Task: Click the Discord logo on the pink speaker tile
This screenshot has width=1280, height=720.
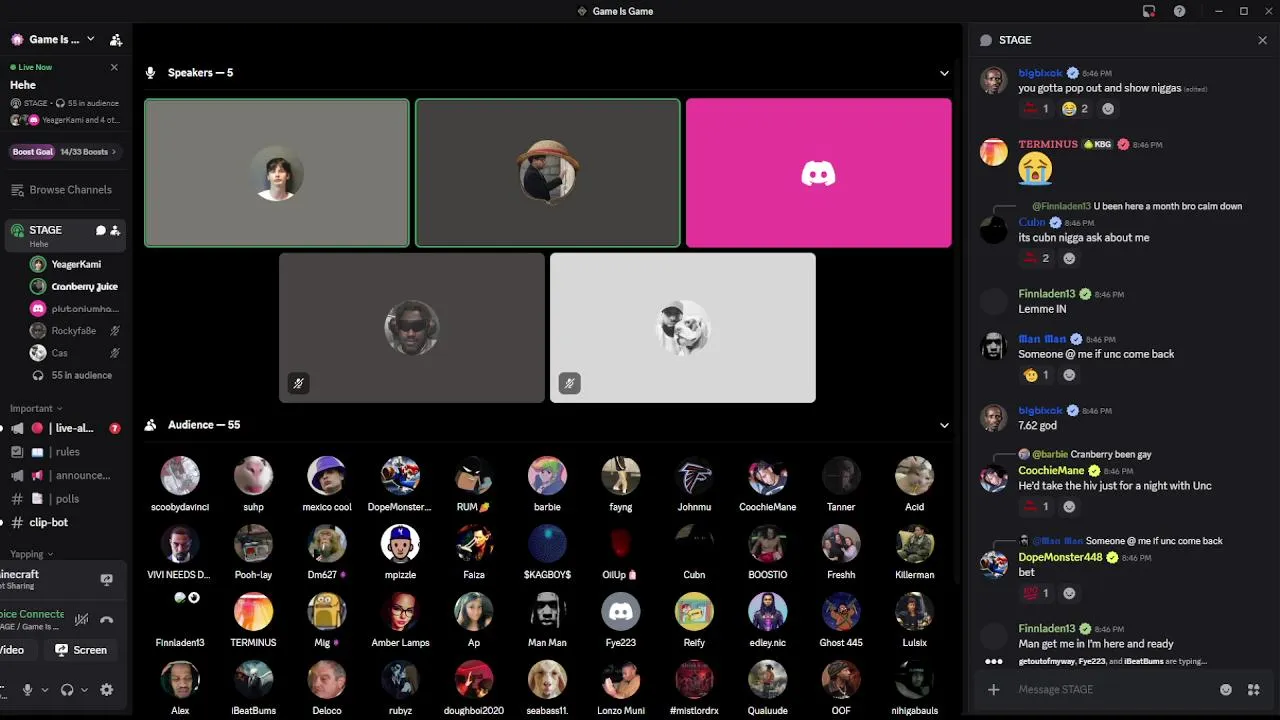Action: (818, 173)
